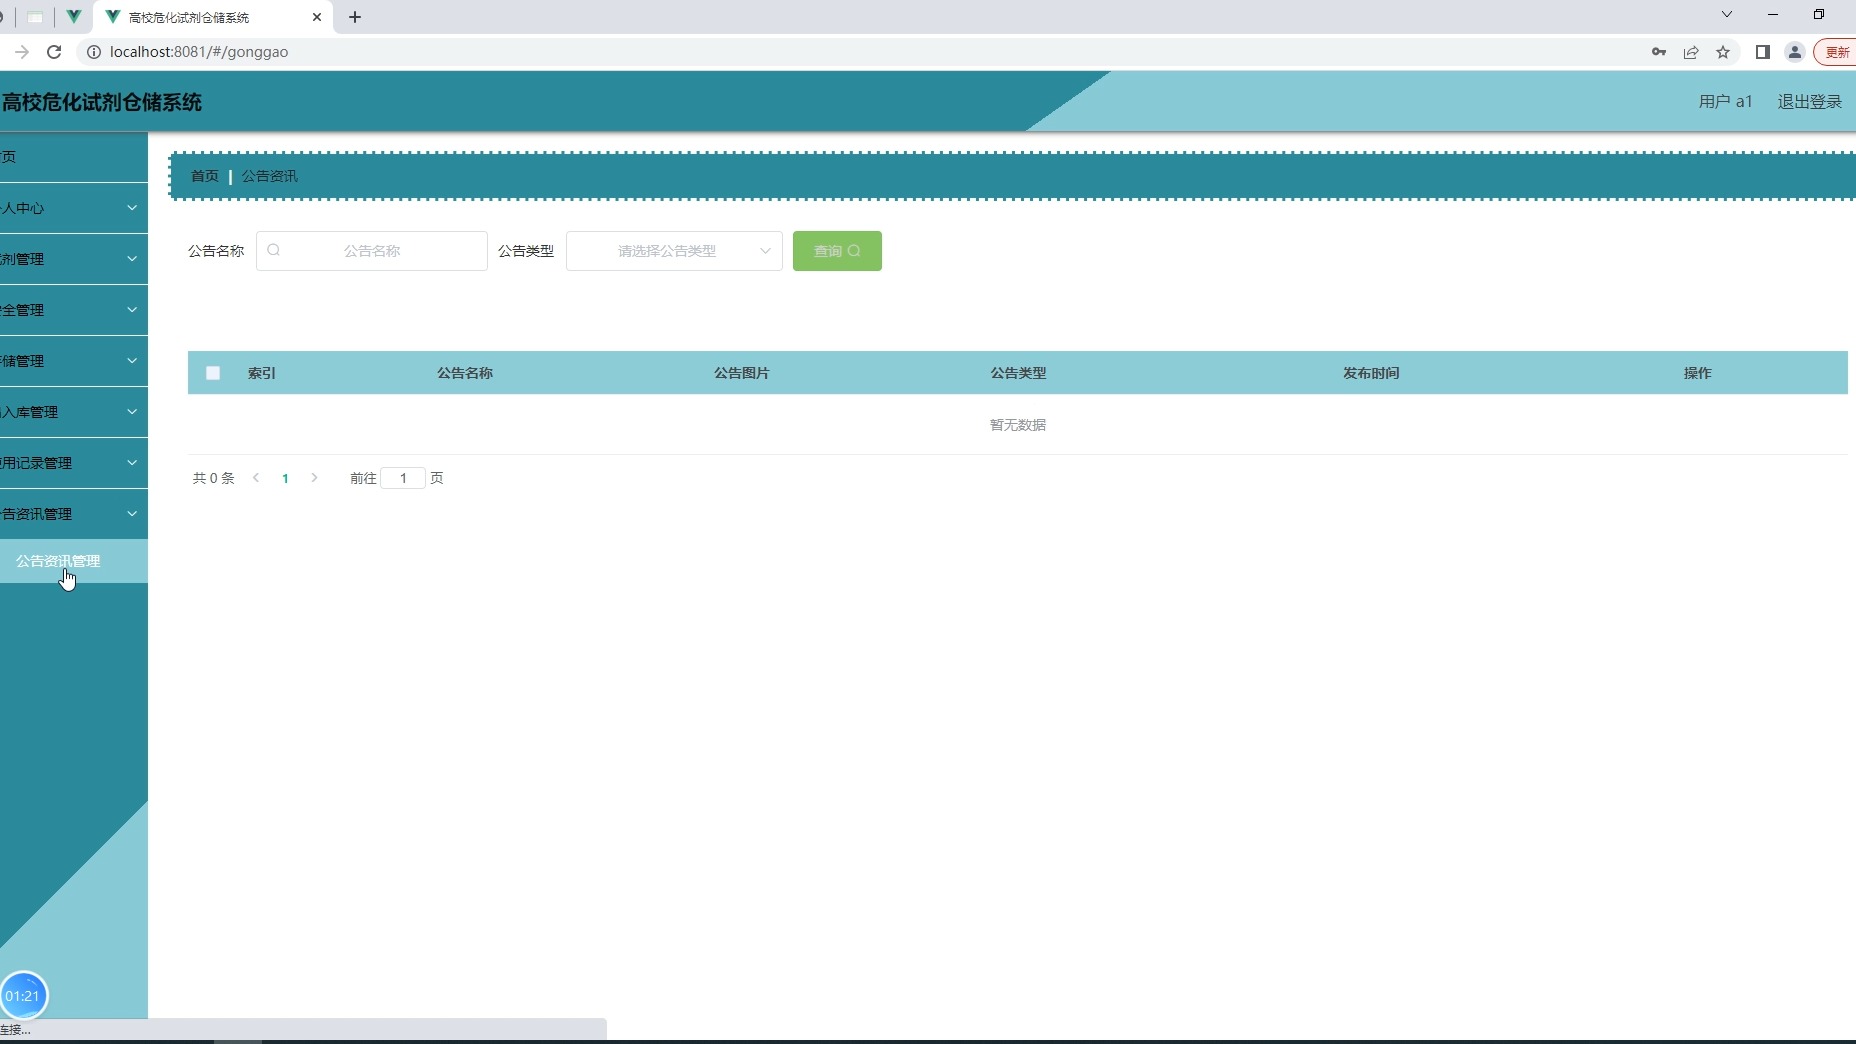Click 首页 in the breadcrumb
Image resolution: width=1856 pixels, height=1044 pixels.
tap(205, 176)
